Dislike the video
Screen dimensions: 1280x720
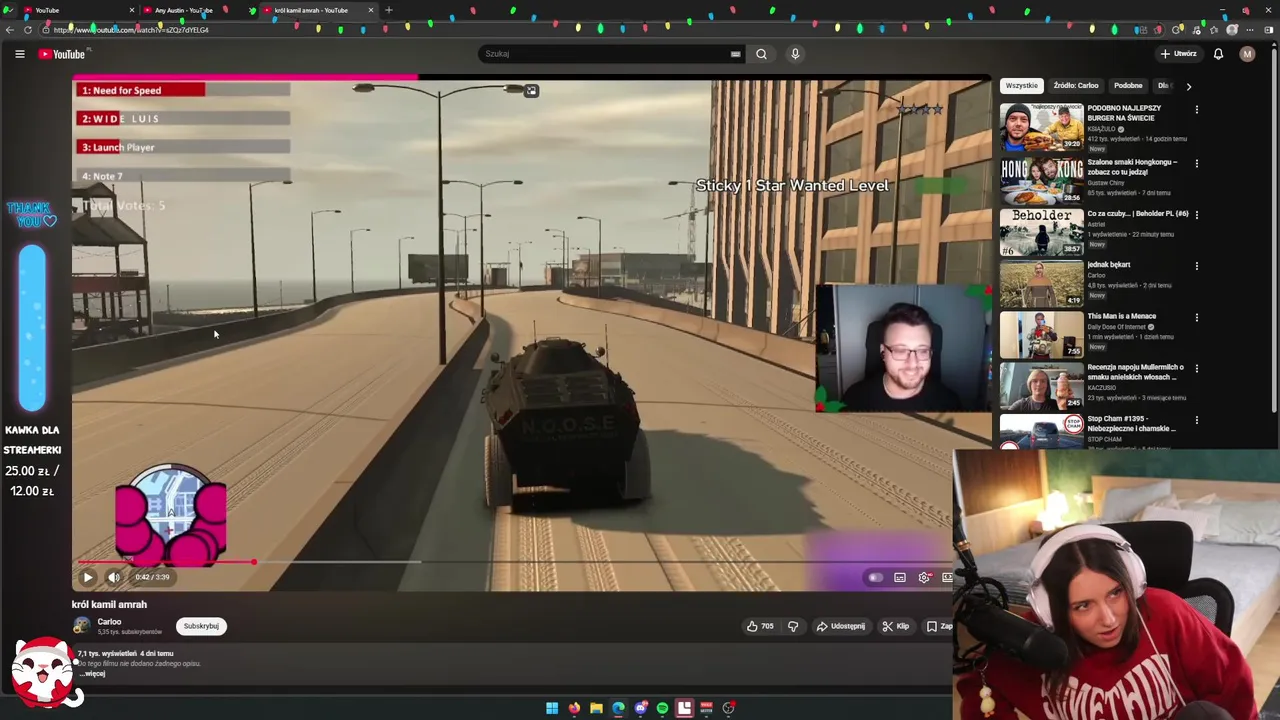793,626
